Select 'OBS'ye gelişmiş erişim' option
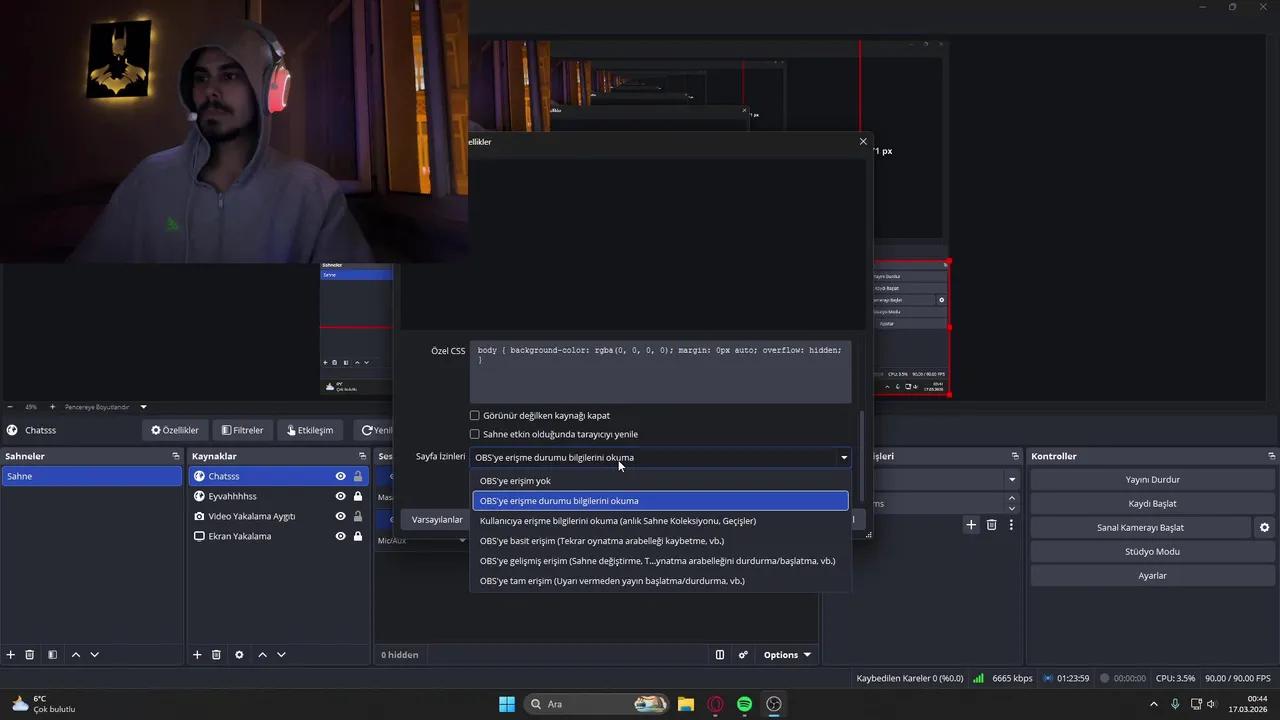Screen dimensions: 1280x720 pyautogui.click(x=660, y=561)
